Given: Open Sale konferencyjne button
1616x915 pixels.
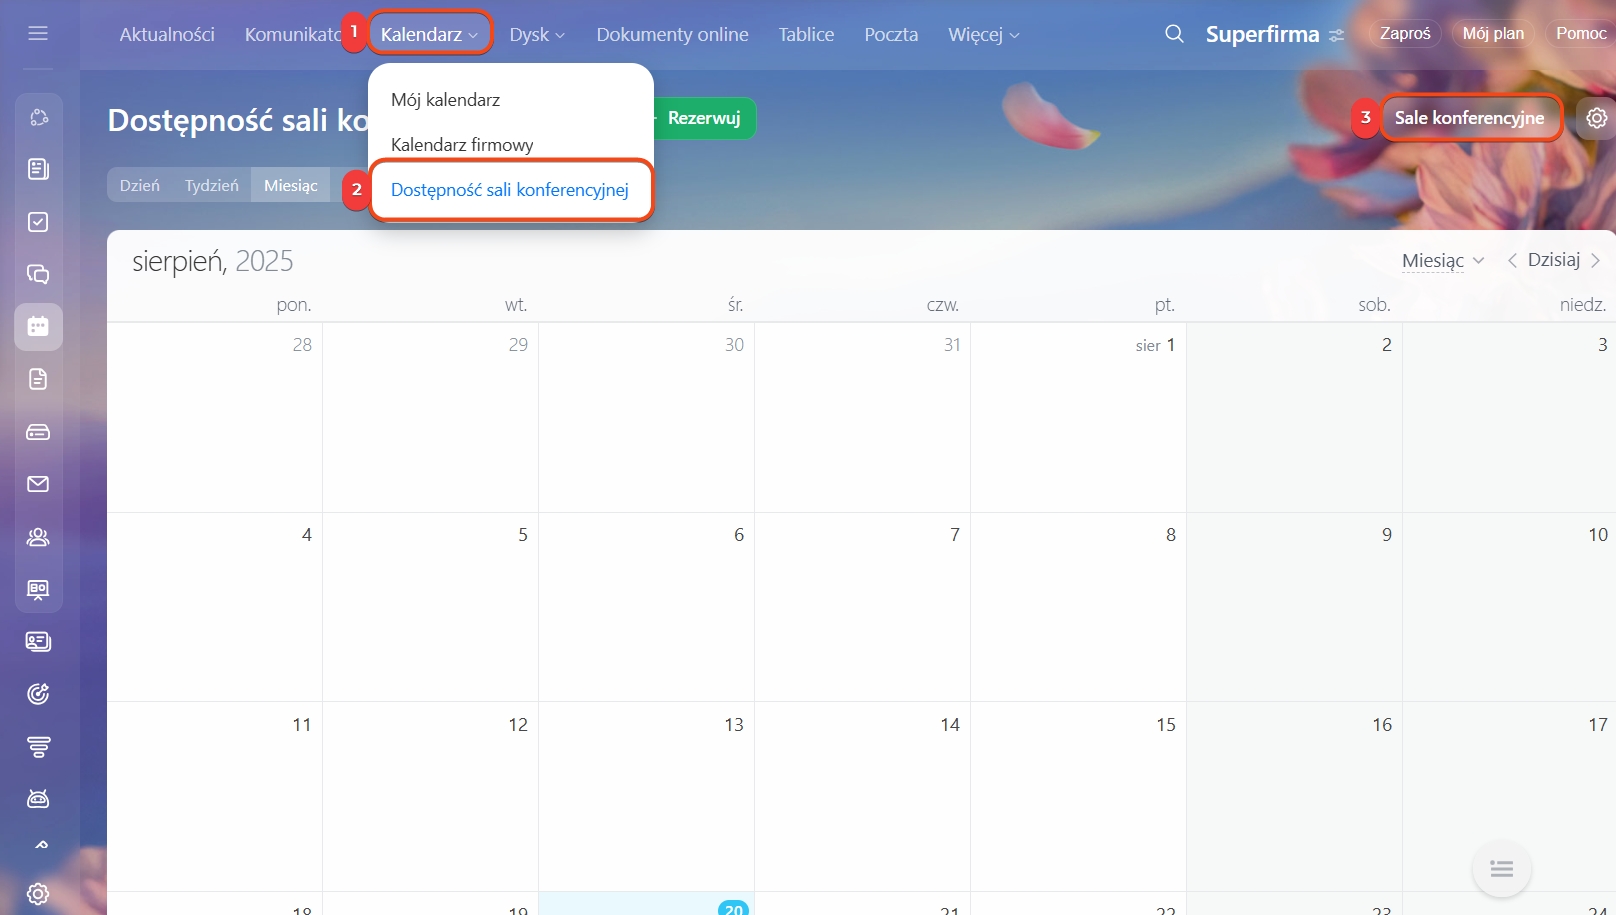Looking at the screenshot, I should click(x=1469, y=118).
